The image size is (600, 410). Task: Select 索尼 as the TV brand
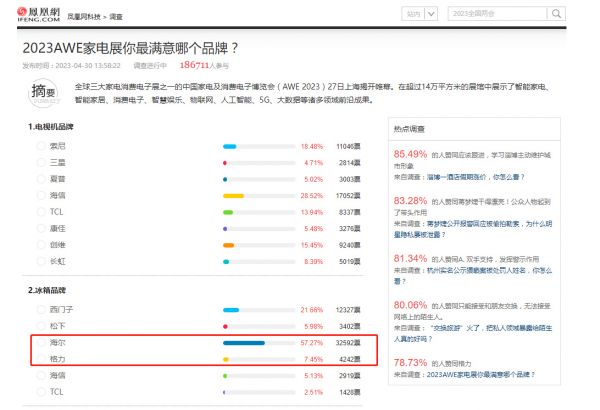pos(41,146)
